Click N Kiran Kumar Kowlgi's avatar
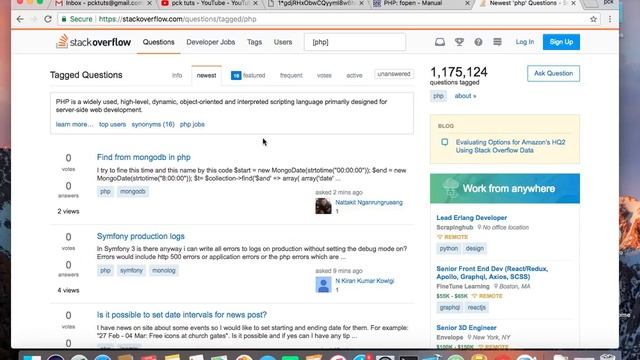The image size is (640, 360). tap(323, 284)
